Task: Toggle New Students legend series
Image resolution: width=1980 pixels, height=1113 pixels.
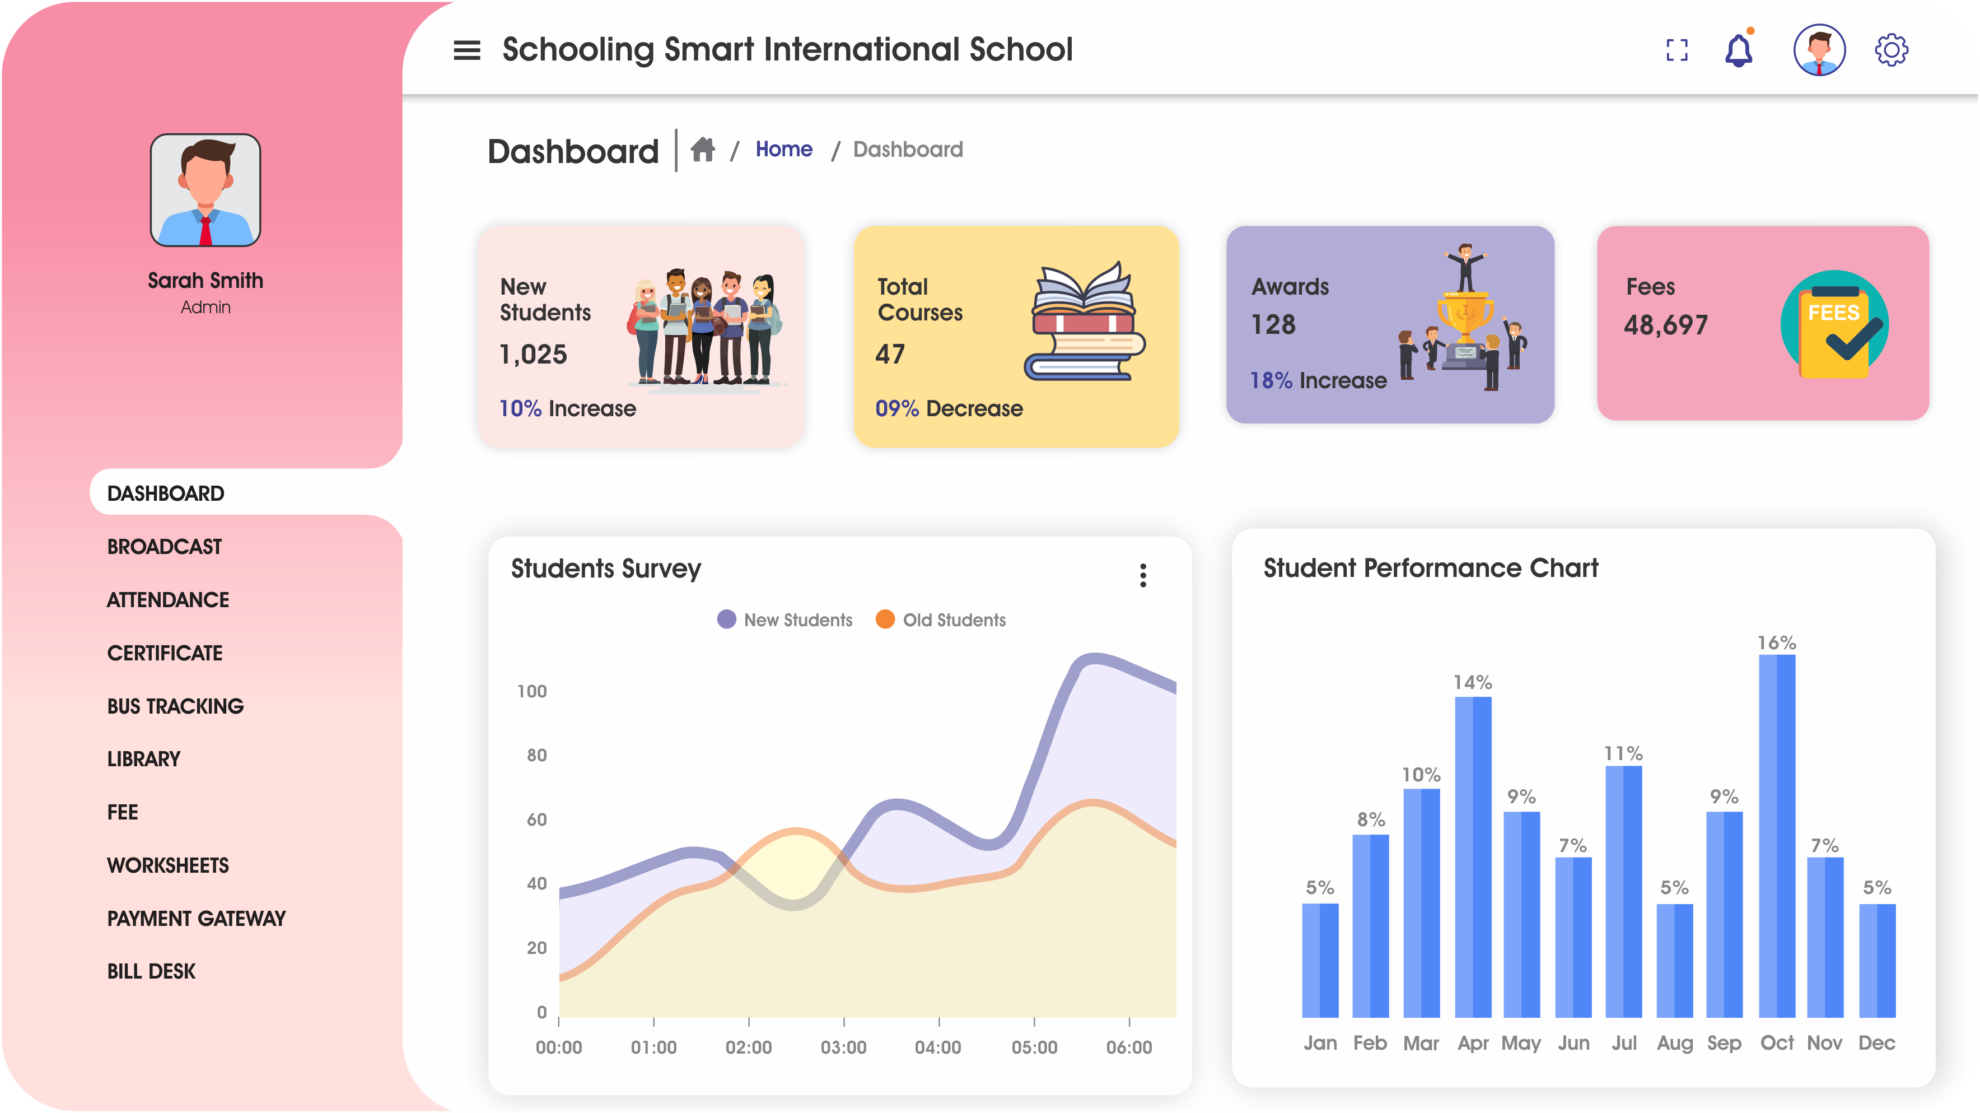Action: [x=785, y=620]
